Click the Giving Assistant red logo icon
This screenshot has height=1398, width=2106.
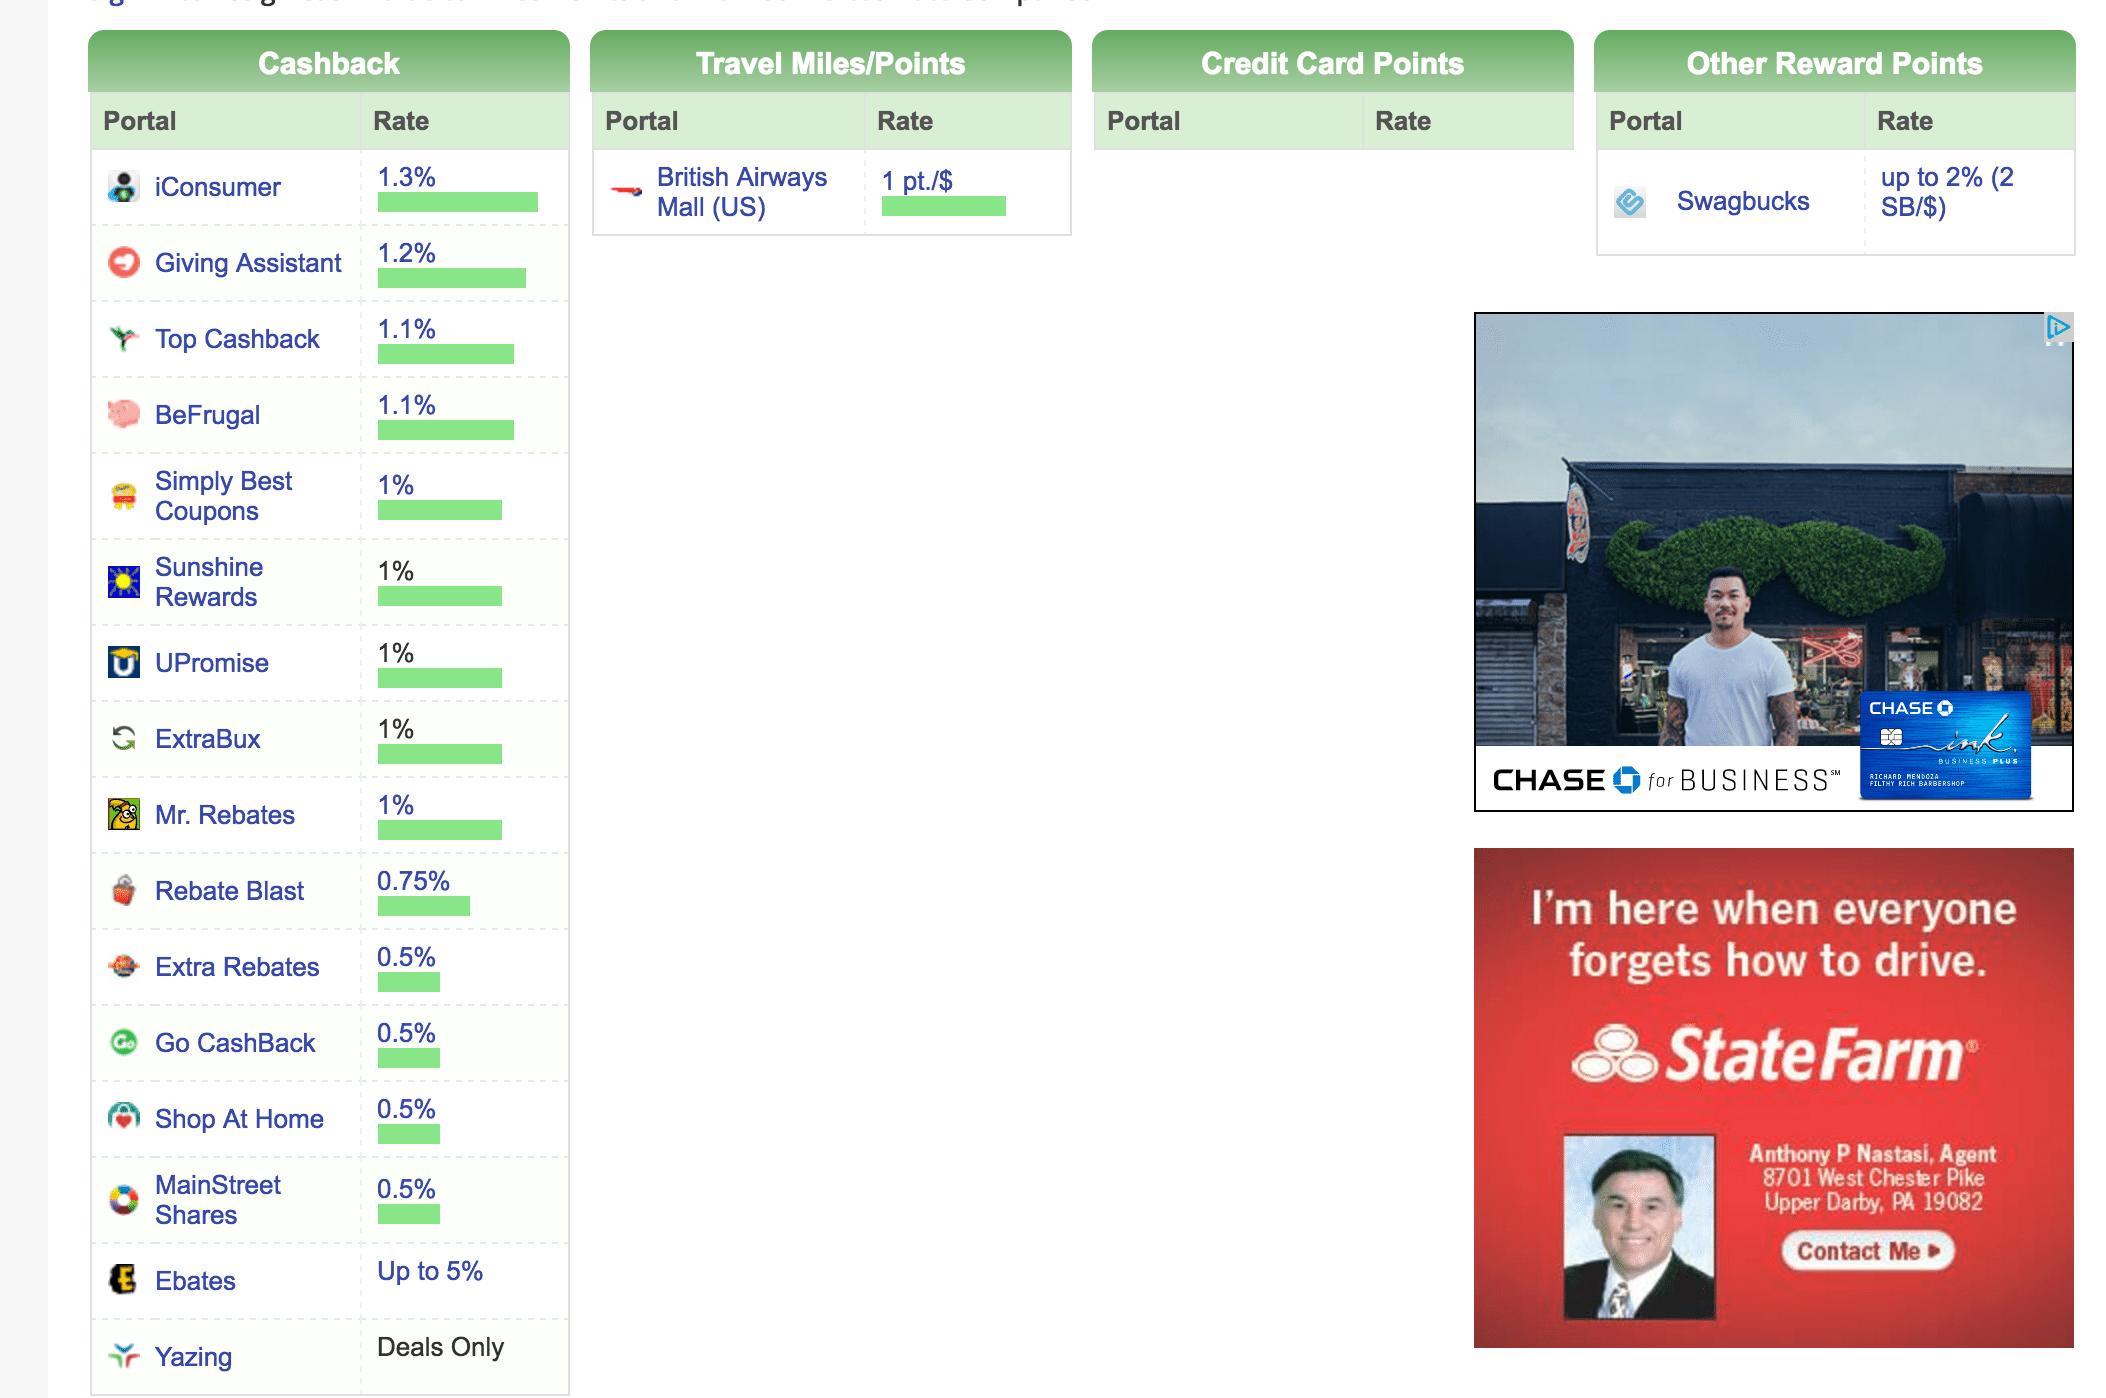123,263
